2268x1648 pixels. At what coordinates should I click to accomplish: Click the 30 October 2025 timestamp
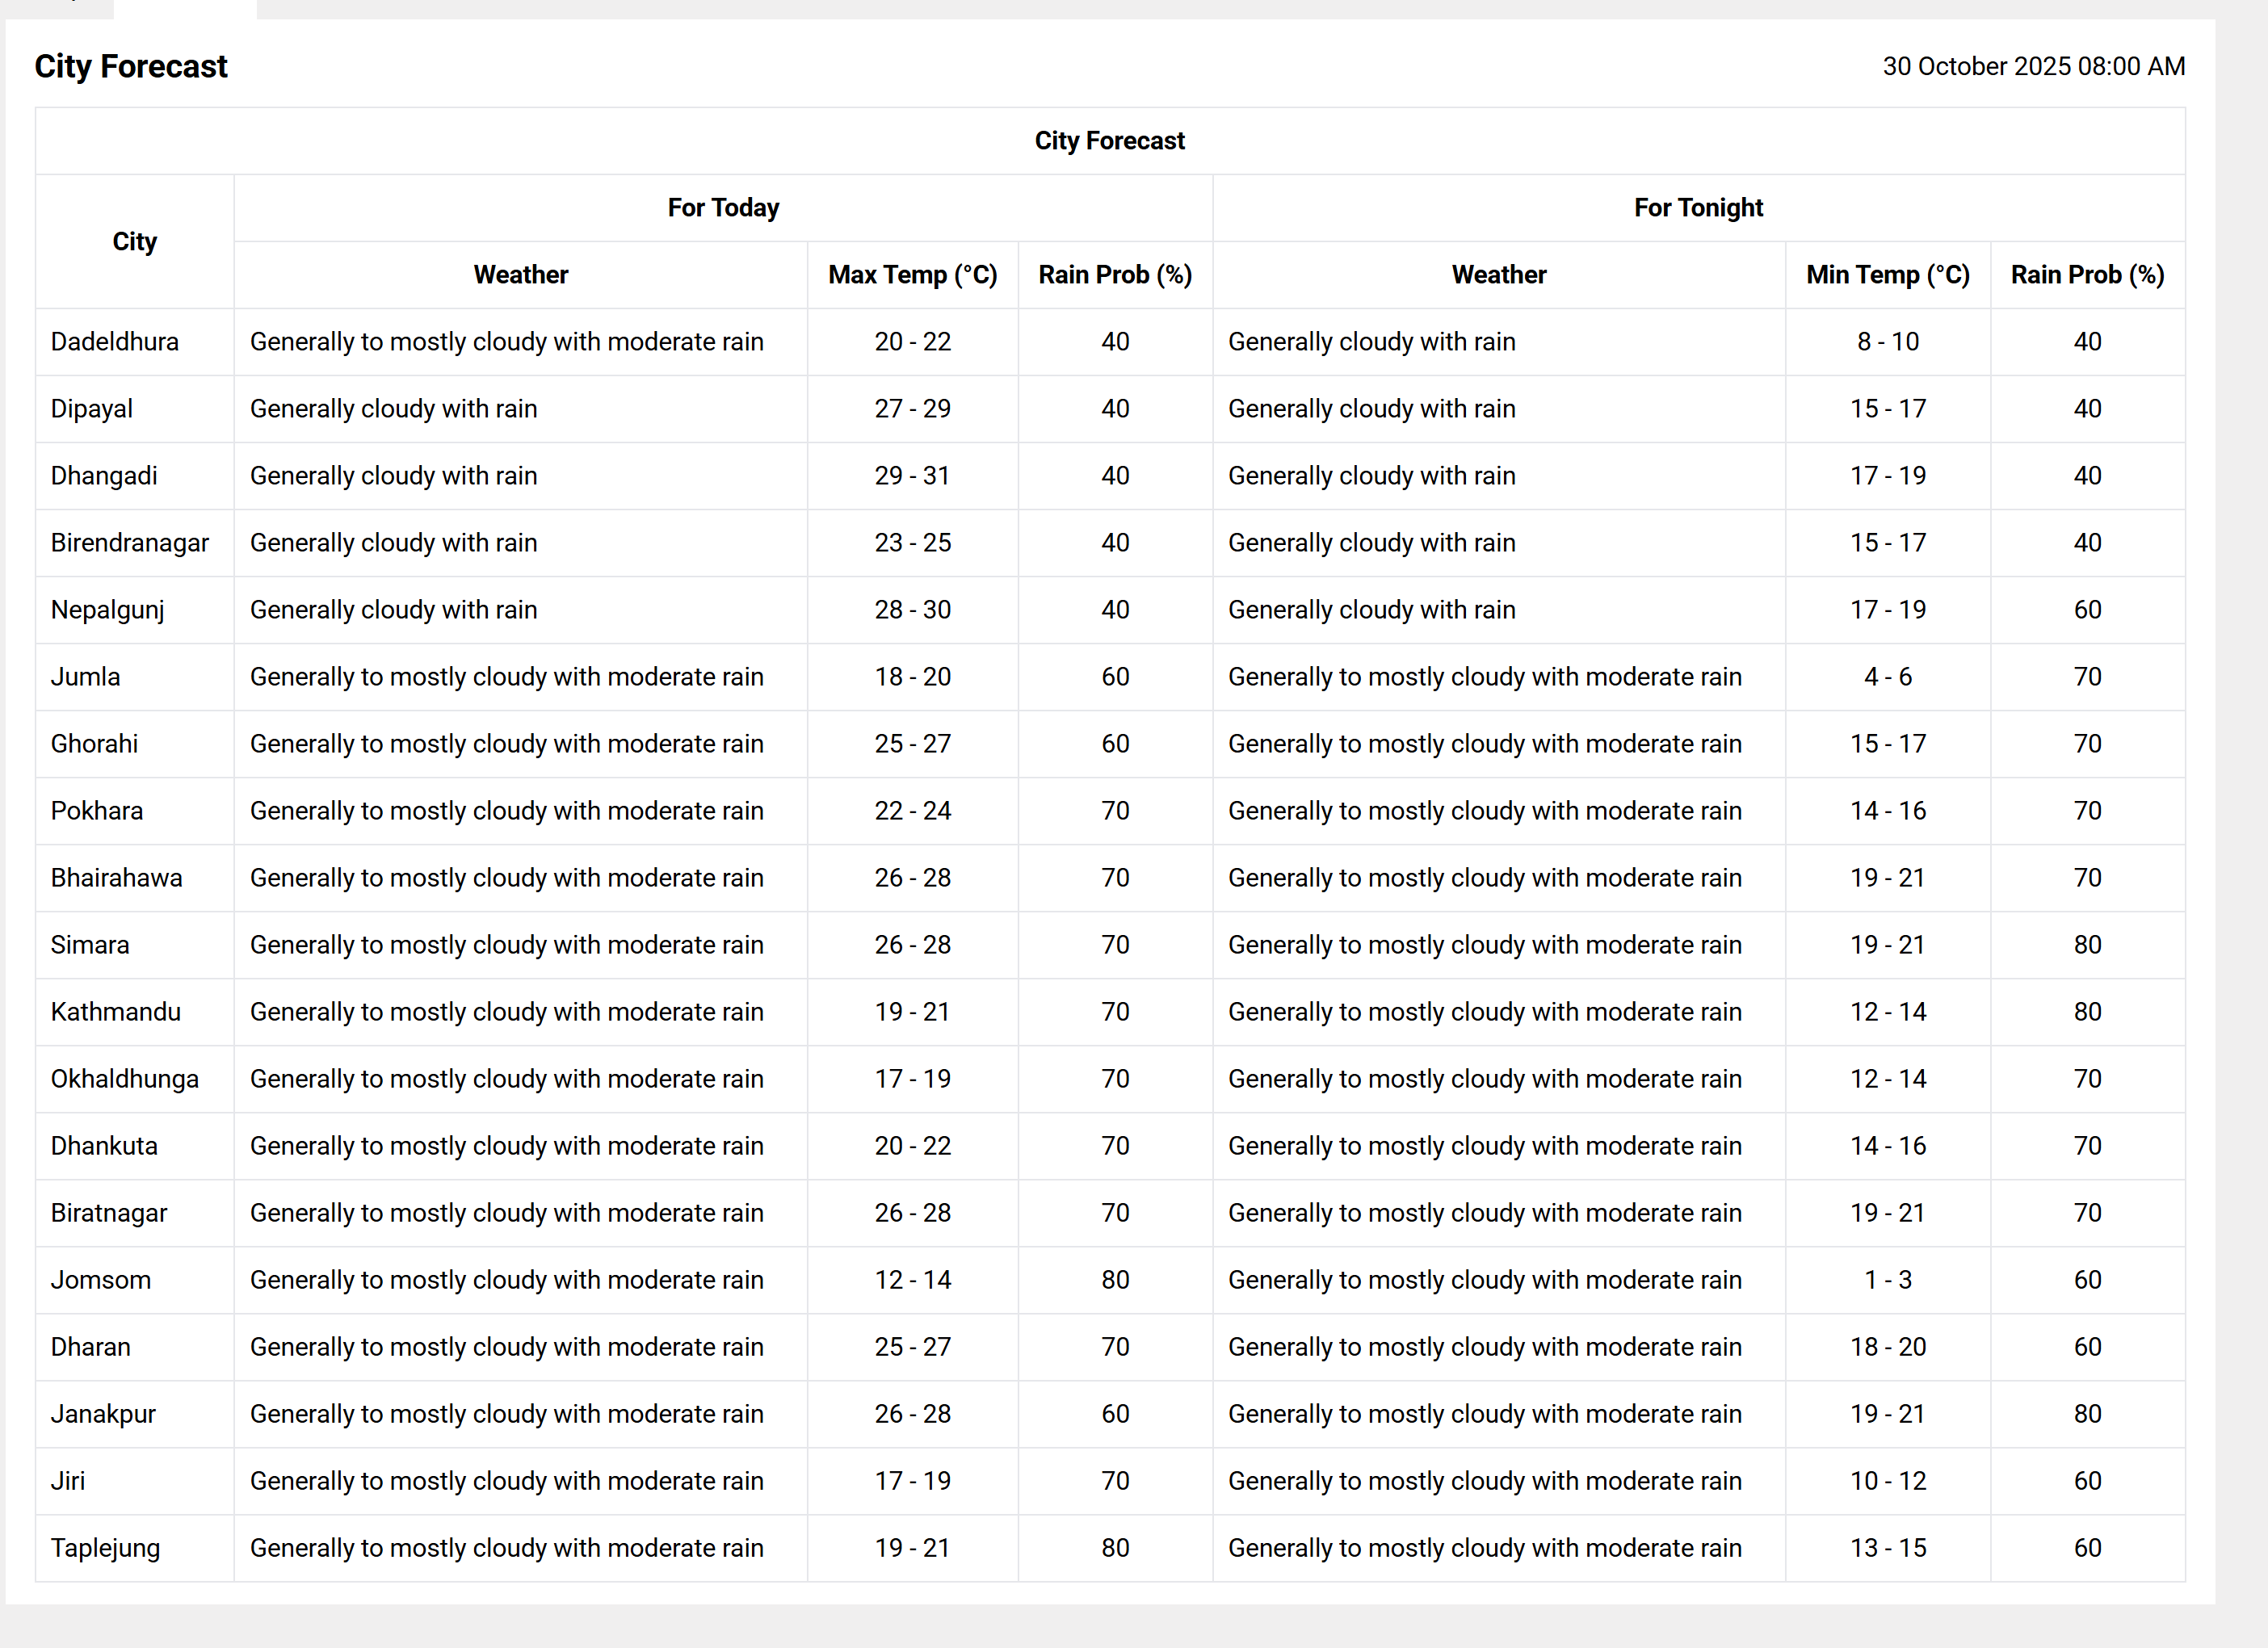click(2033, 66)
